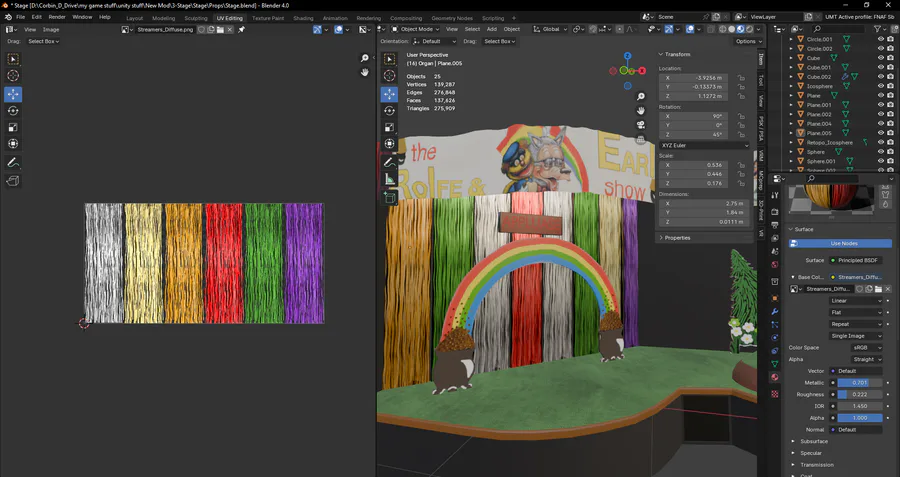Toggle camera view in the 3D viewport

coord(640,125)
